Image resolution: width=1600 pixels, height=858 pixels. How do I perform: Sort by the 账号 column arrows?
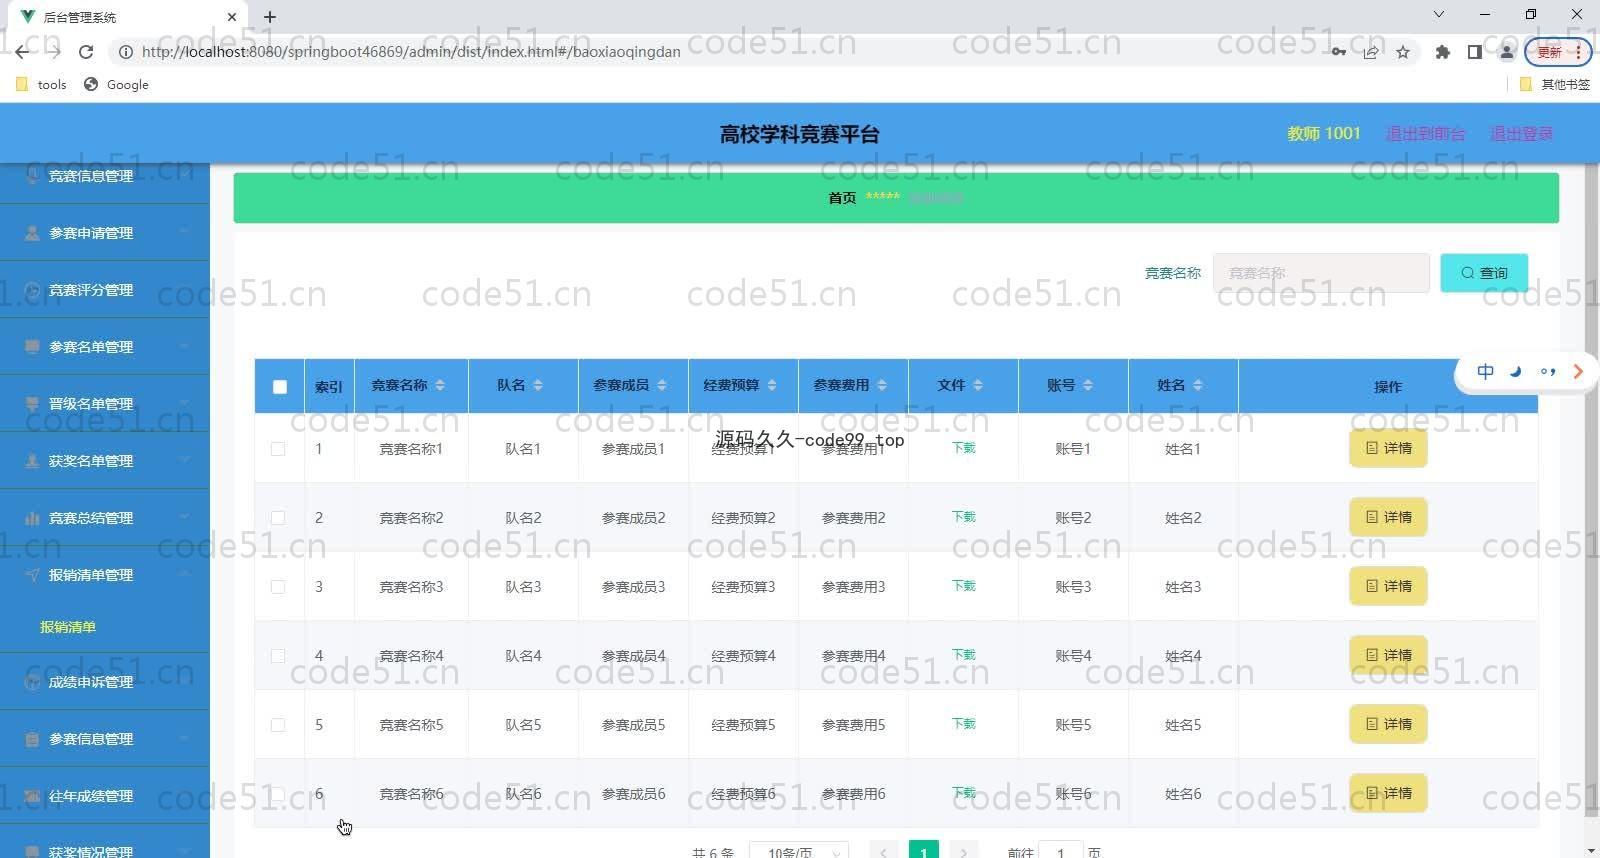1088,385
